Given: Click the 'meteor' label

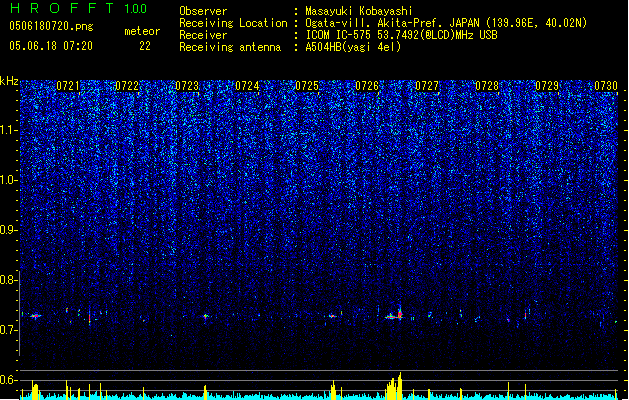Looking at the screenshot, I should [142, 31].
